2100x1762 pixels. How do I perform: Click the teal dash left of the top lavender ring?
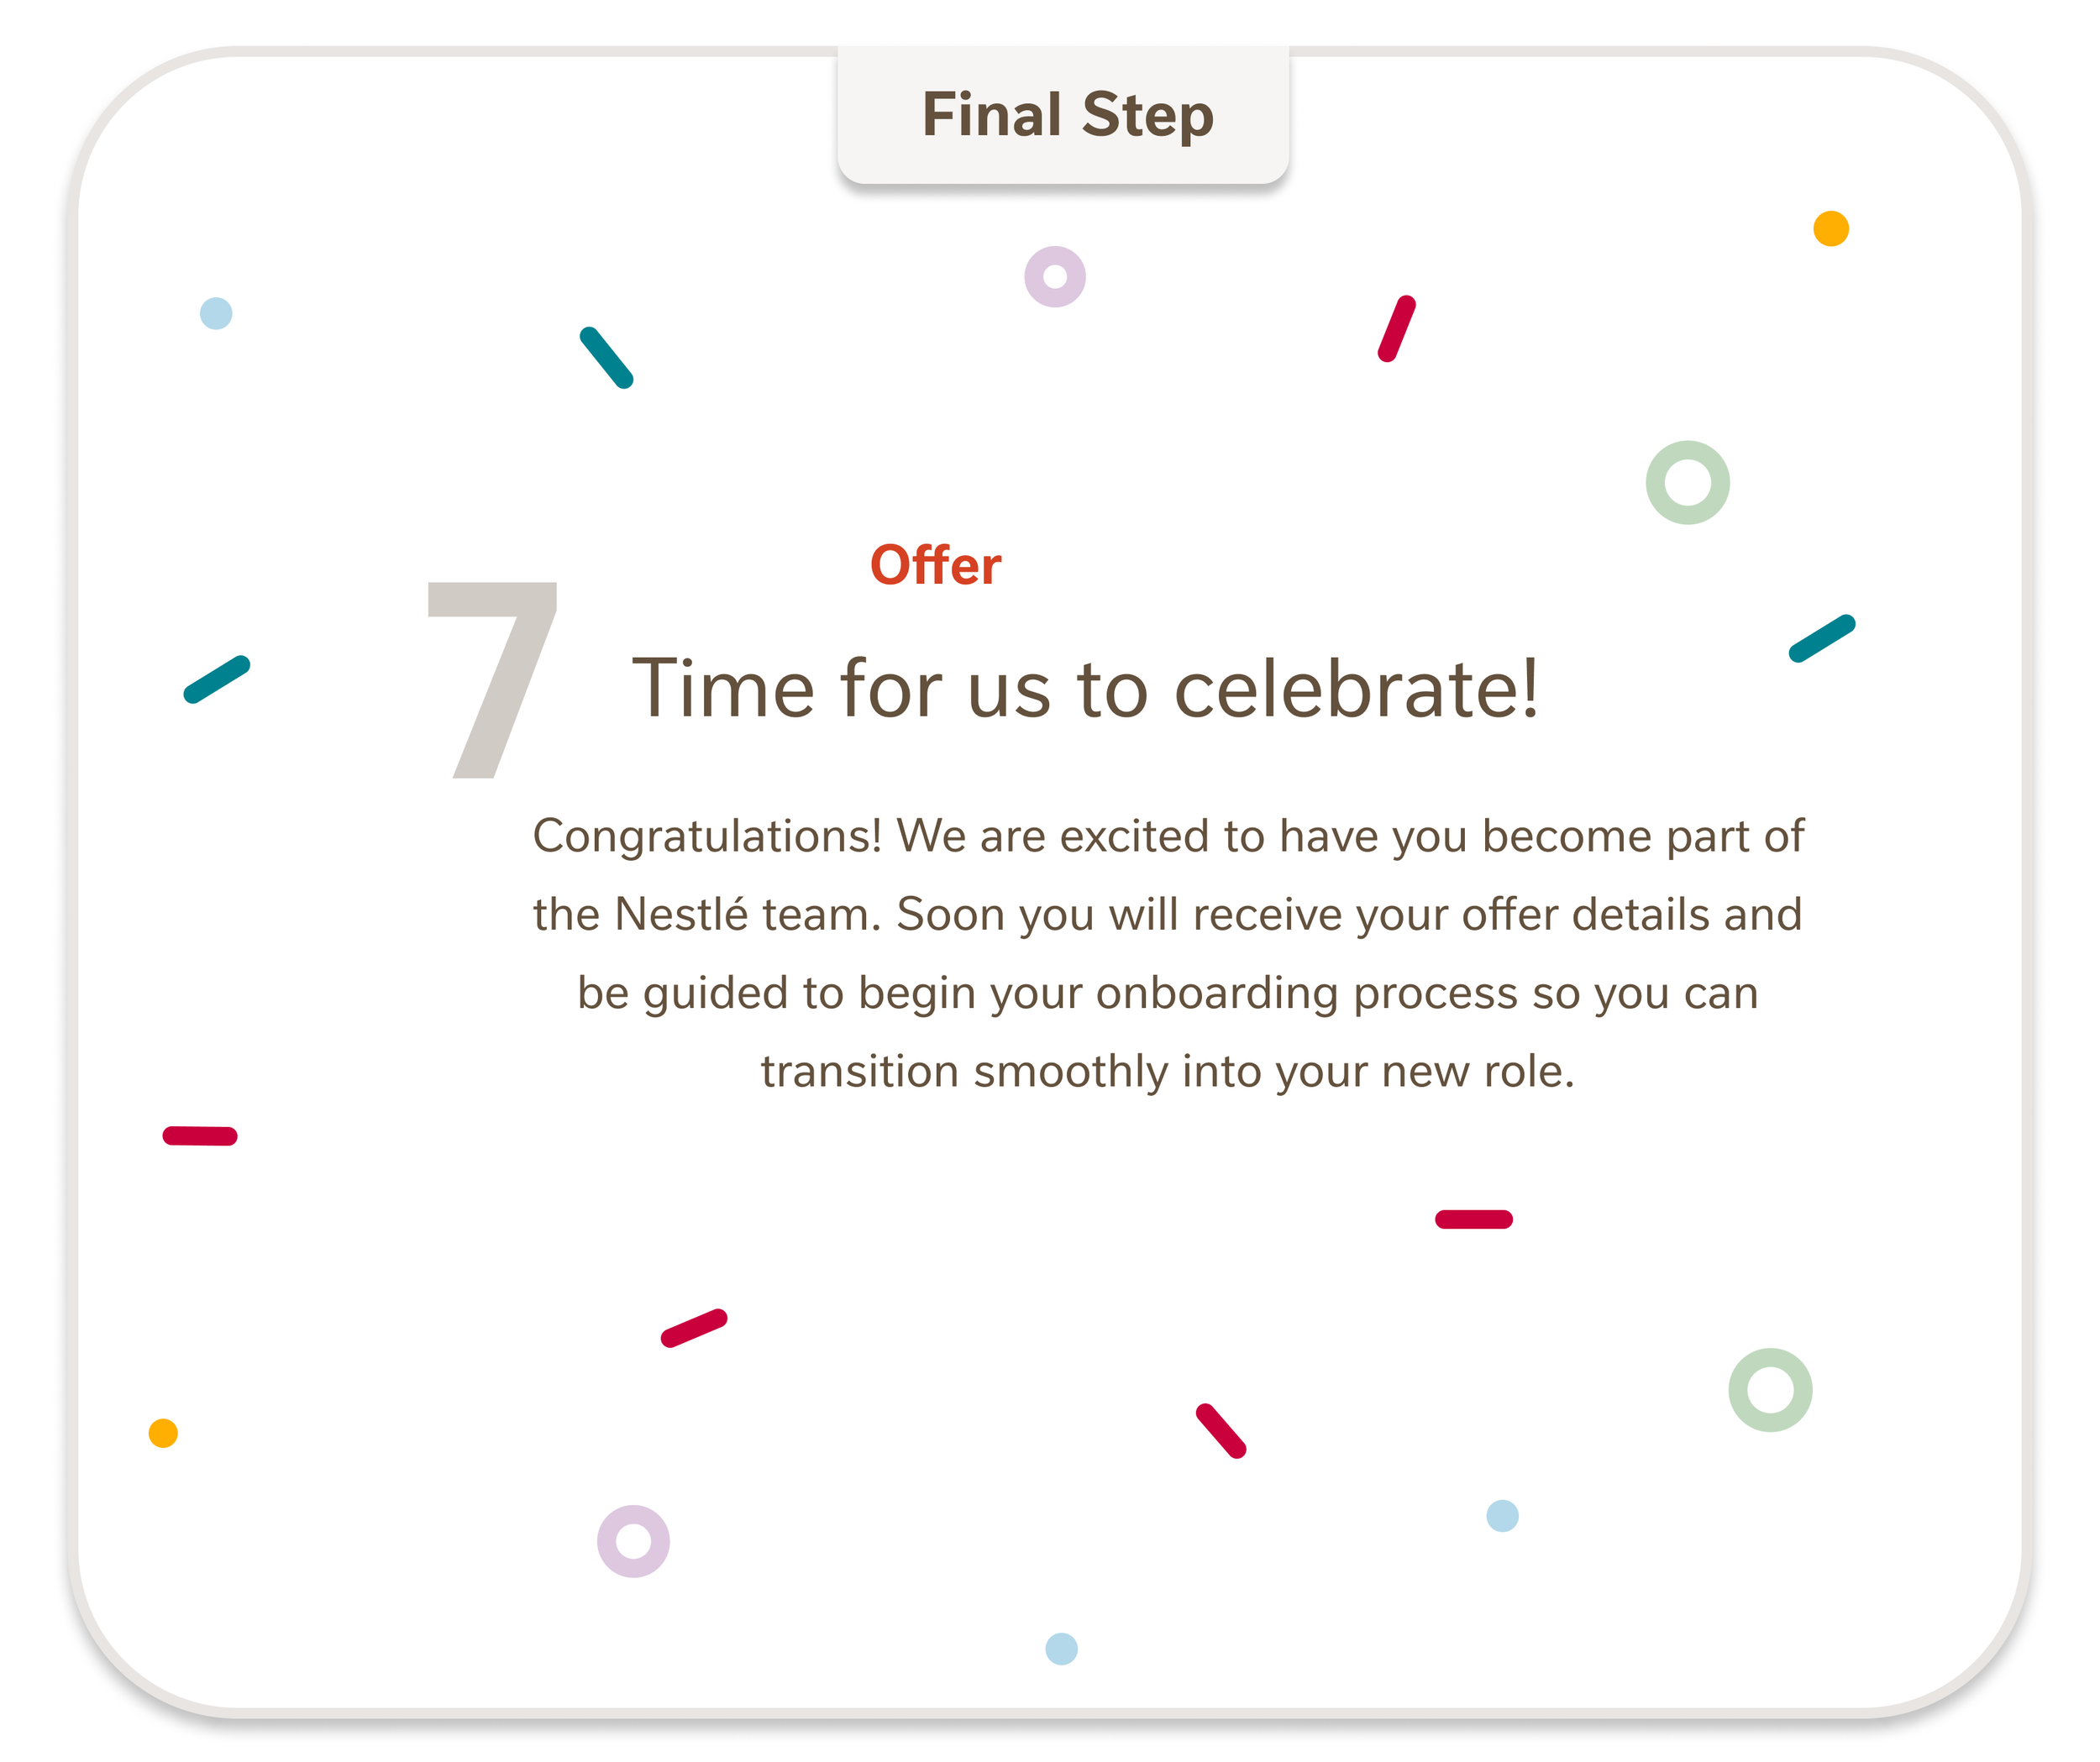pos(606,357)
